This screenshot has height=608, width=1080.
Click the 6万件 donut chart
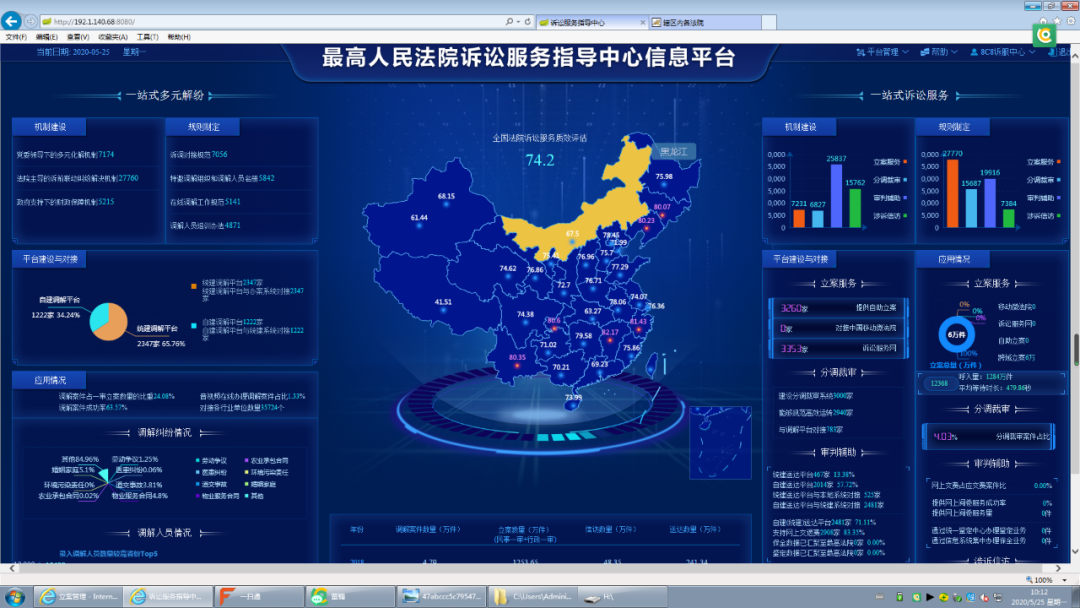(956, 335)
